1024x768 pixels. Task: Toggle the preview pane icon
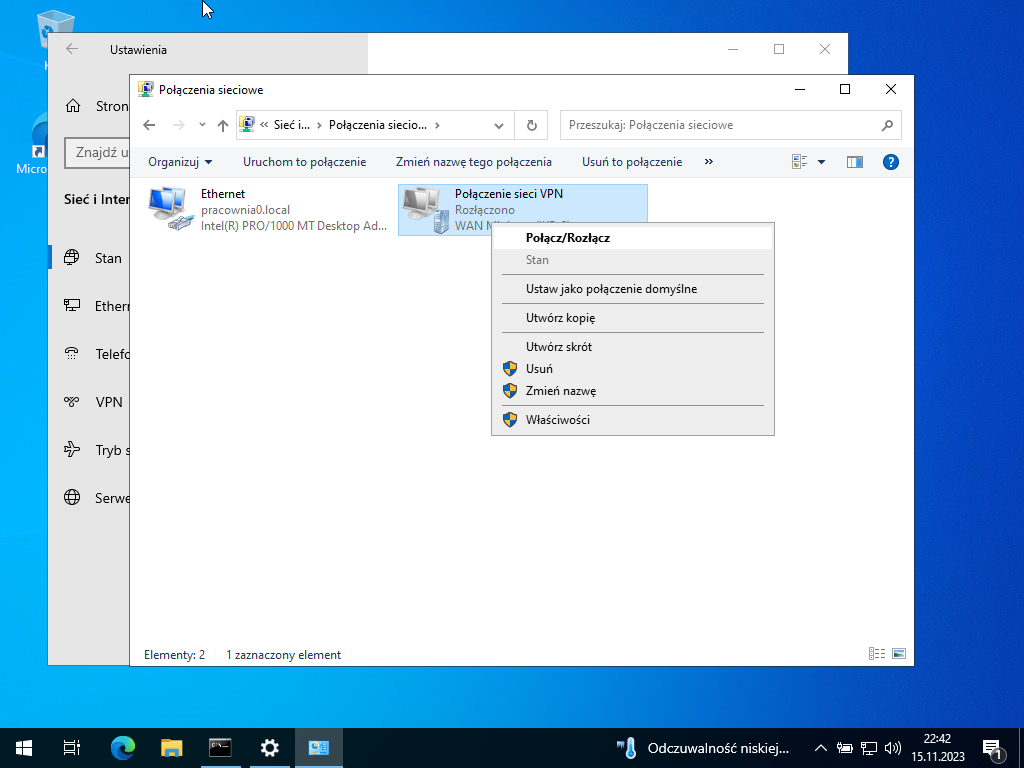click(855, 162)
